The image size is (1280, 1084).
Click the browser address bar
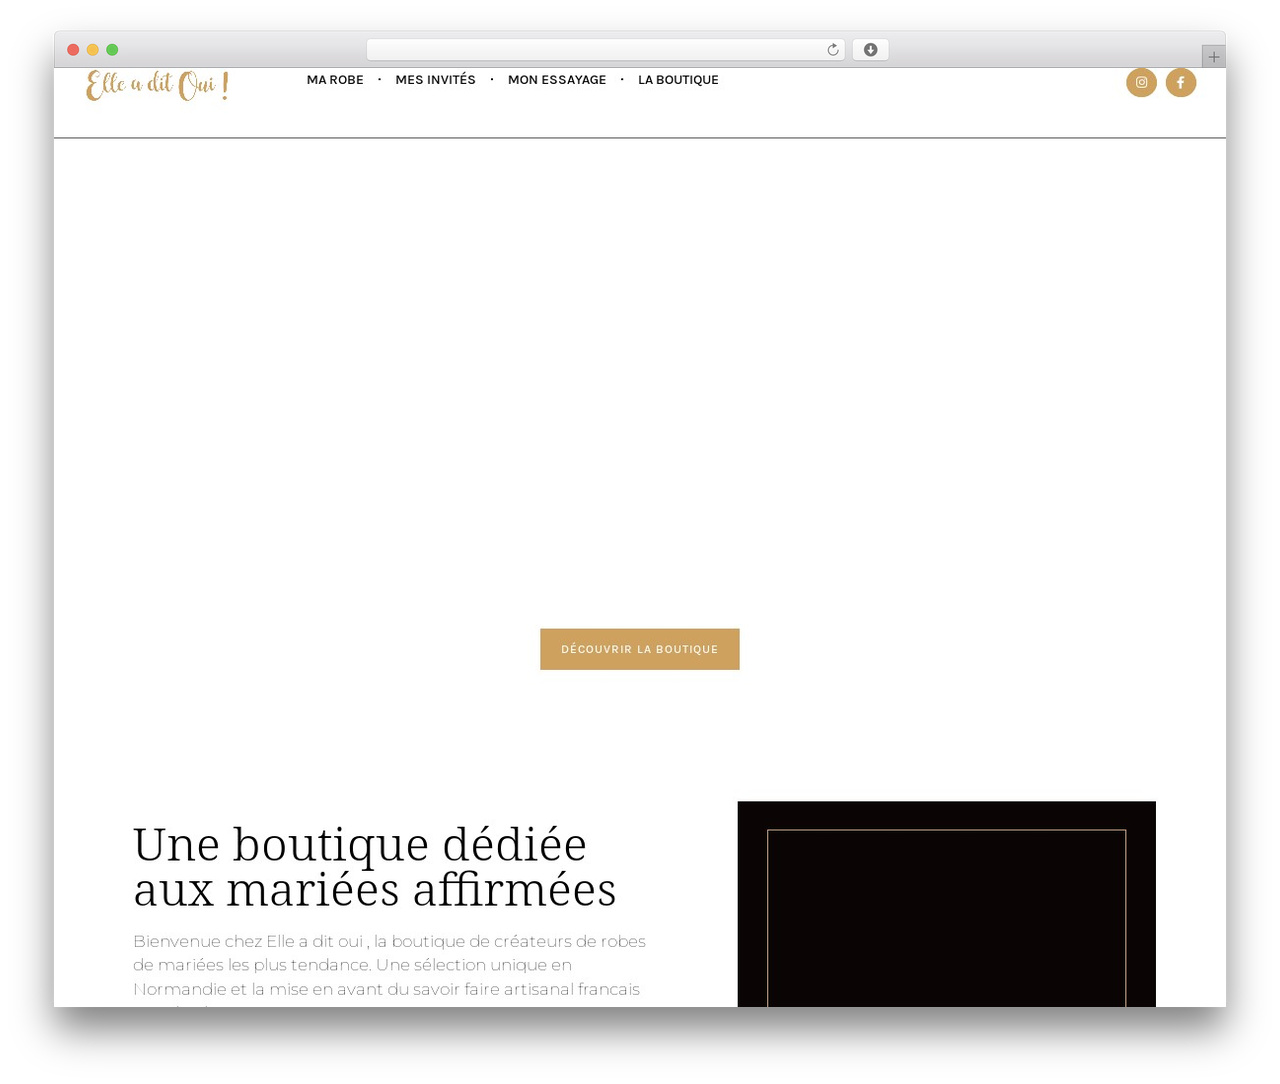click(605, 50)
